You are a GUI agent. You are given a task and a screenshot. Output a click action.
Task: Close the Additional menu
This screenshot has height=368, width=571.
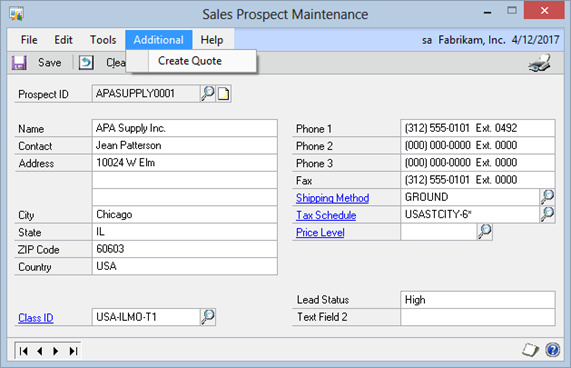tap(158, 40)
